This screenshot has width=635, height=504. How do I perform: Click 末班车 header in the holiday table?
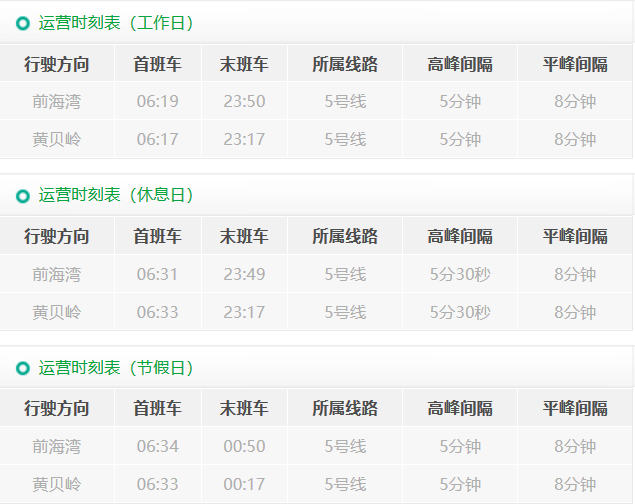(x=244, y=409)
